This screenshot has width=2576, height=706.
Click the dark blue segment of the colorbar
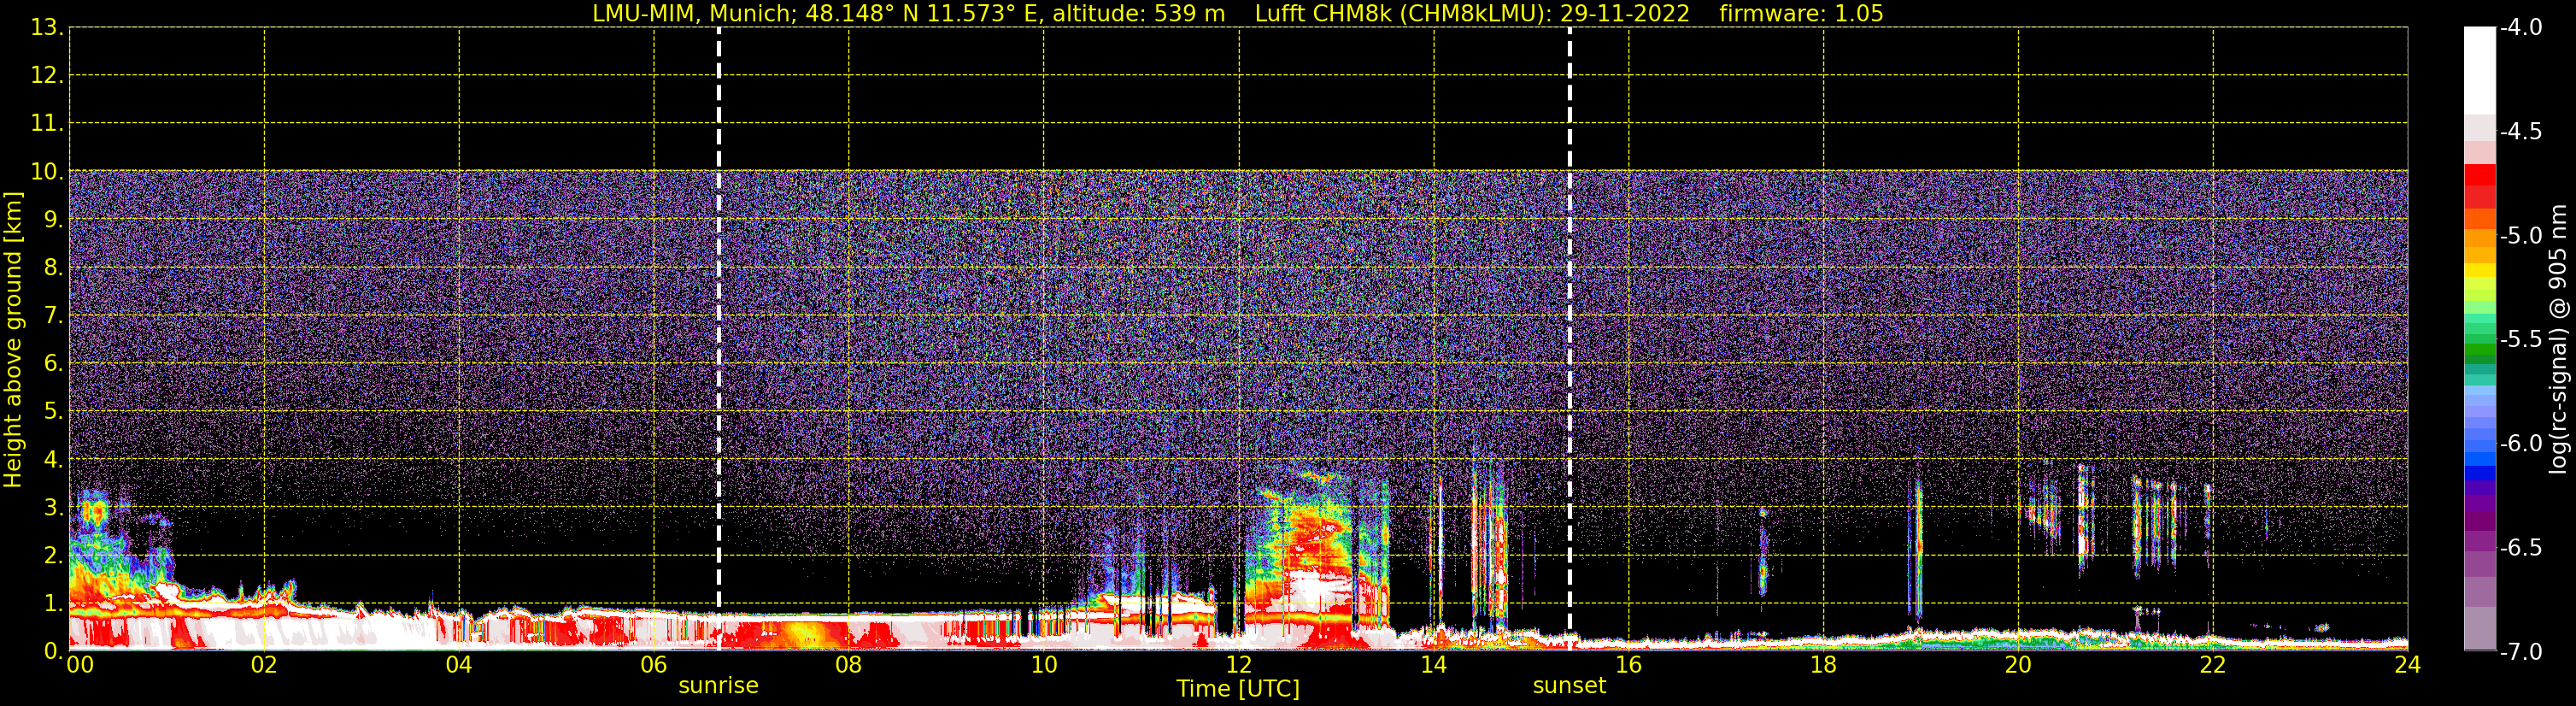[2480, 474]
